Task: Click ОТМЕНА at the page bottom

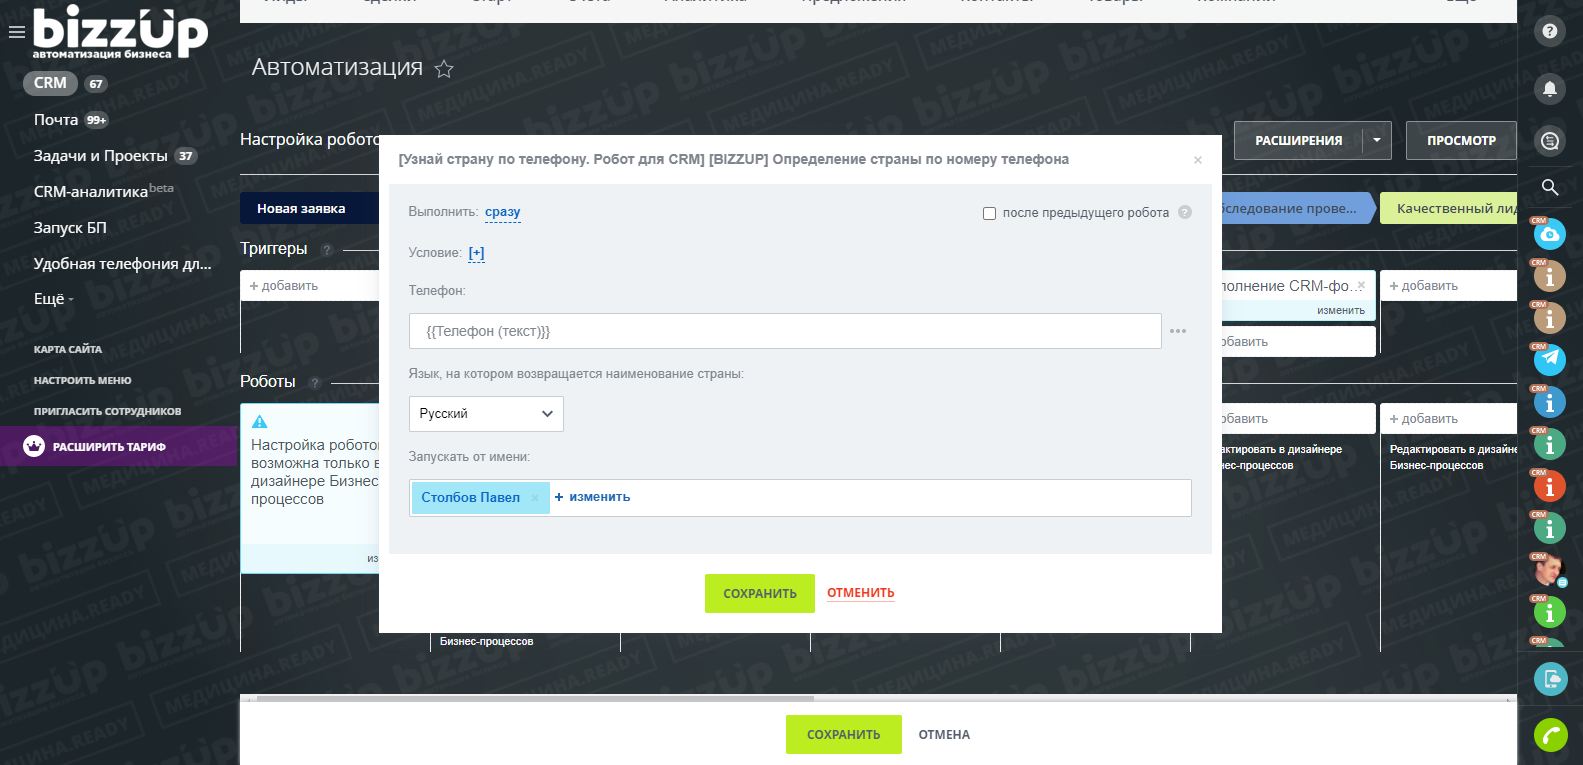Action: pos(944,734)
